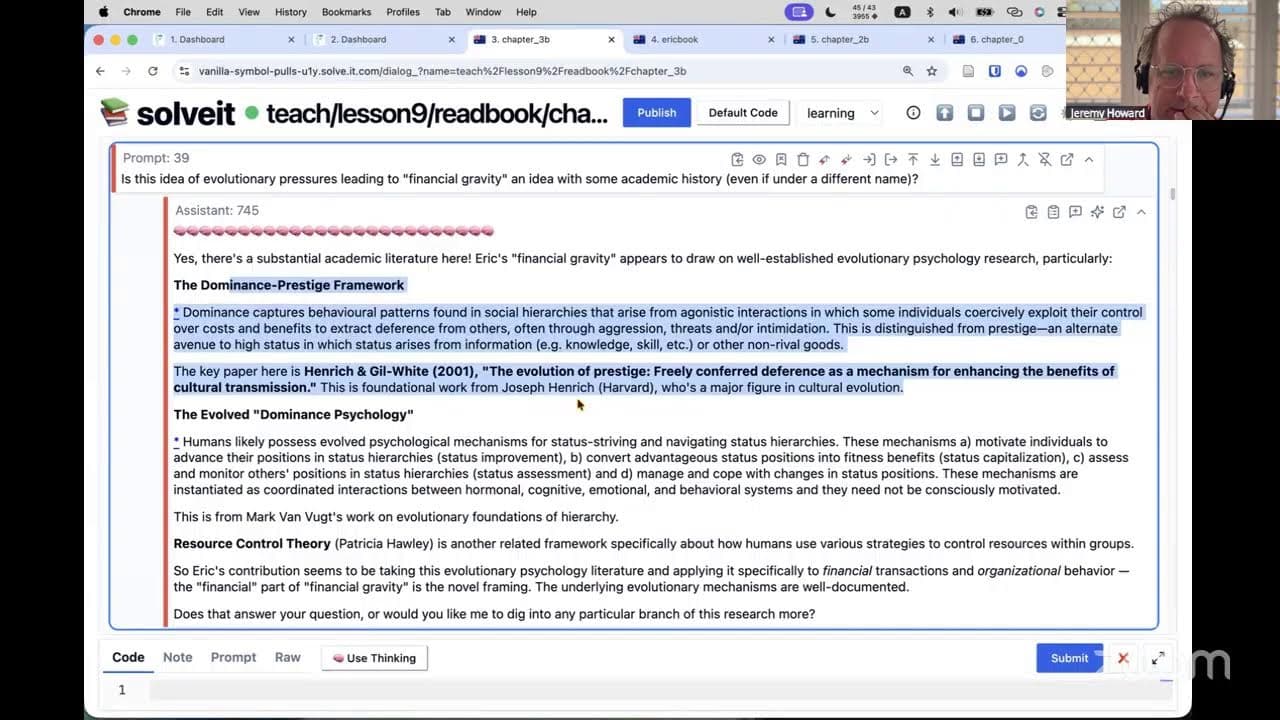
Task: Click the teach/lesson9/readbook dialog title
Action: [x=437, y=114]
